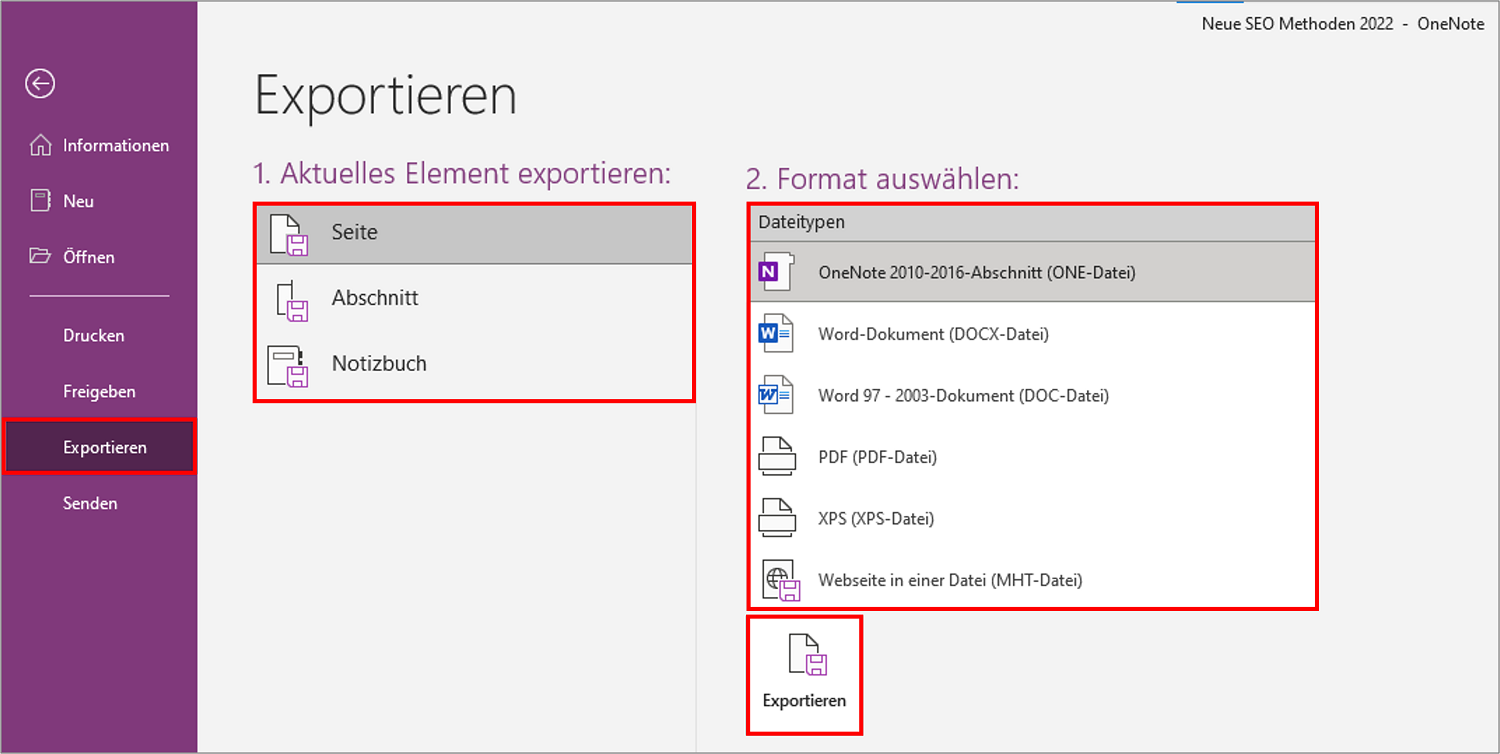Screen dimensions: 1500x754
Task: Choose XPS (XPS-Datei) format
Action: coord(1032,519)
